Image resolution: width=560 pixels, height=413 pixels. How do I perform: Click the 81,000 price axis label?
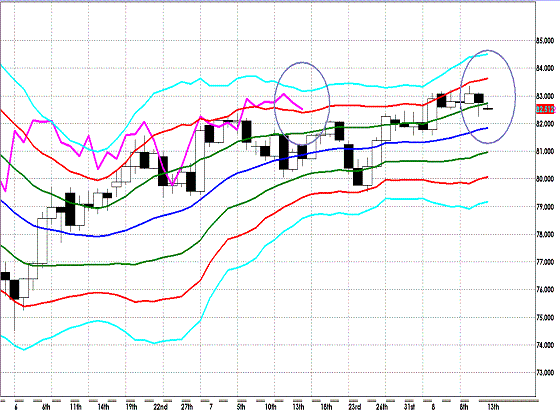545,151
